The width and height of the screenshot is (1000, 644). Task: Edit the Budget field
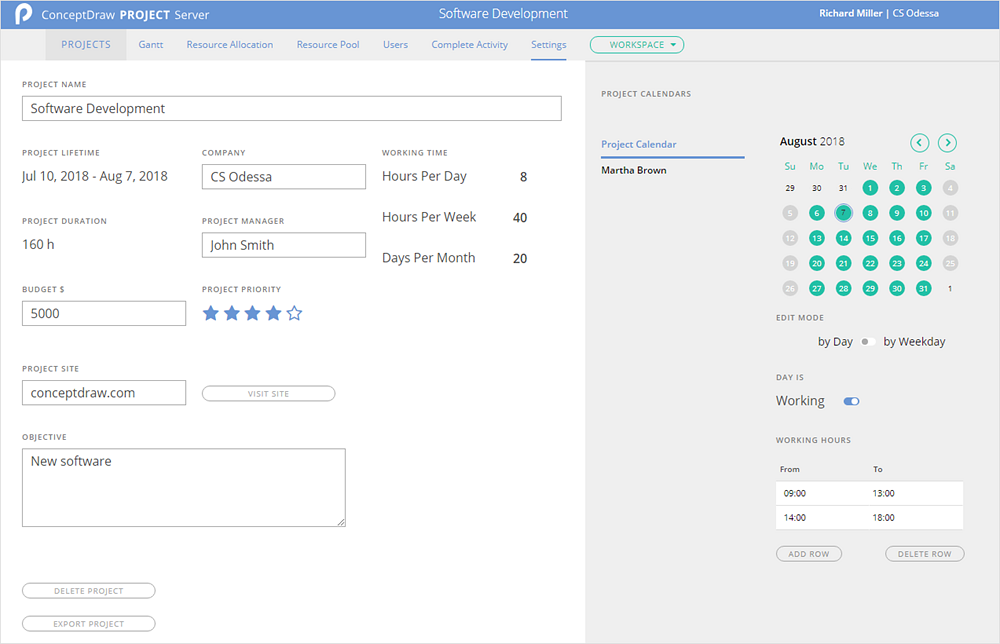[104, 313]
